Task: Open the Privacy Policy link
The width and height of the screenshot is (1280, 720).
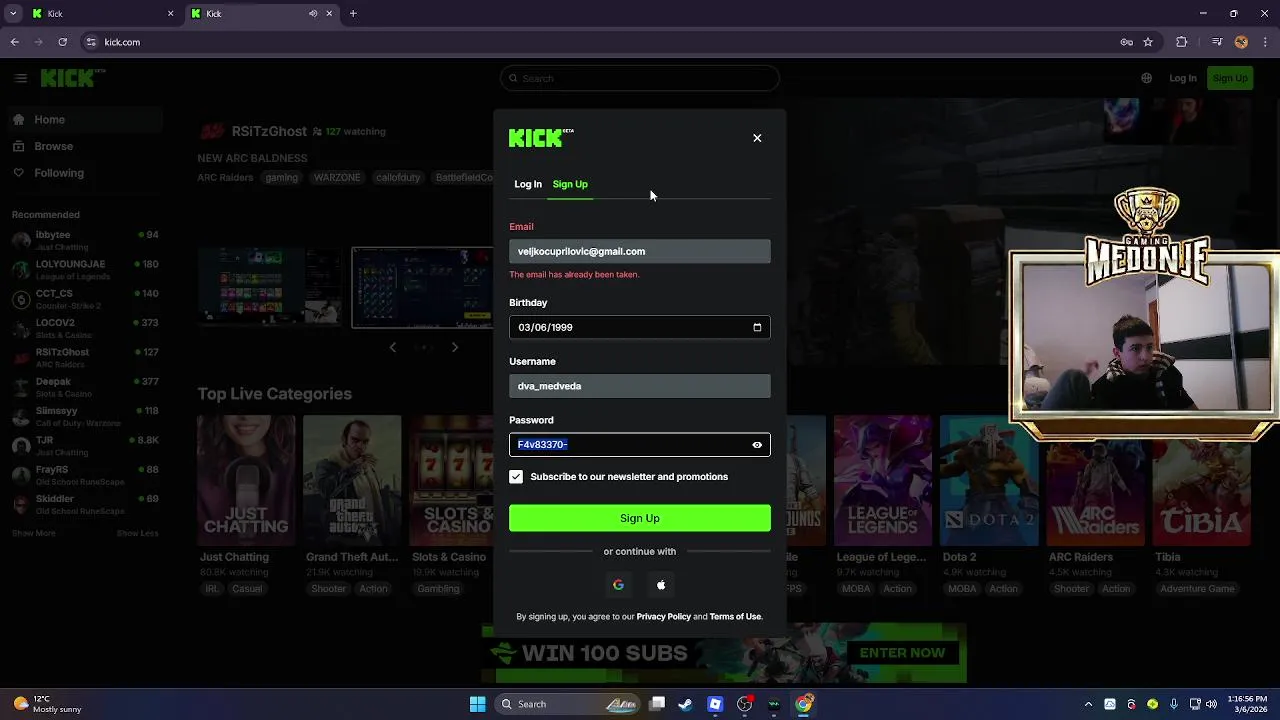Action: 664,617
